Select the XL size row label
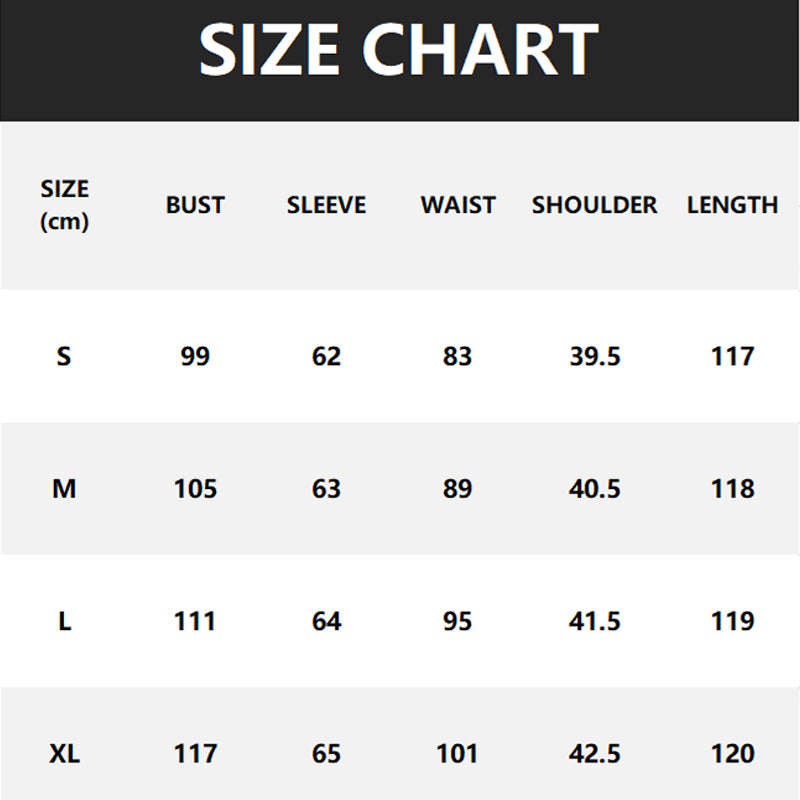 [64, 753]
